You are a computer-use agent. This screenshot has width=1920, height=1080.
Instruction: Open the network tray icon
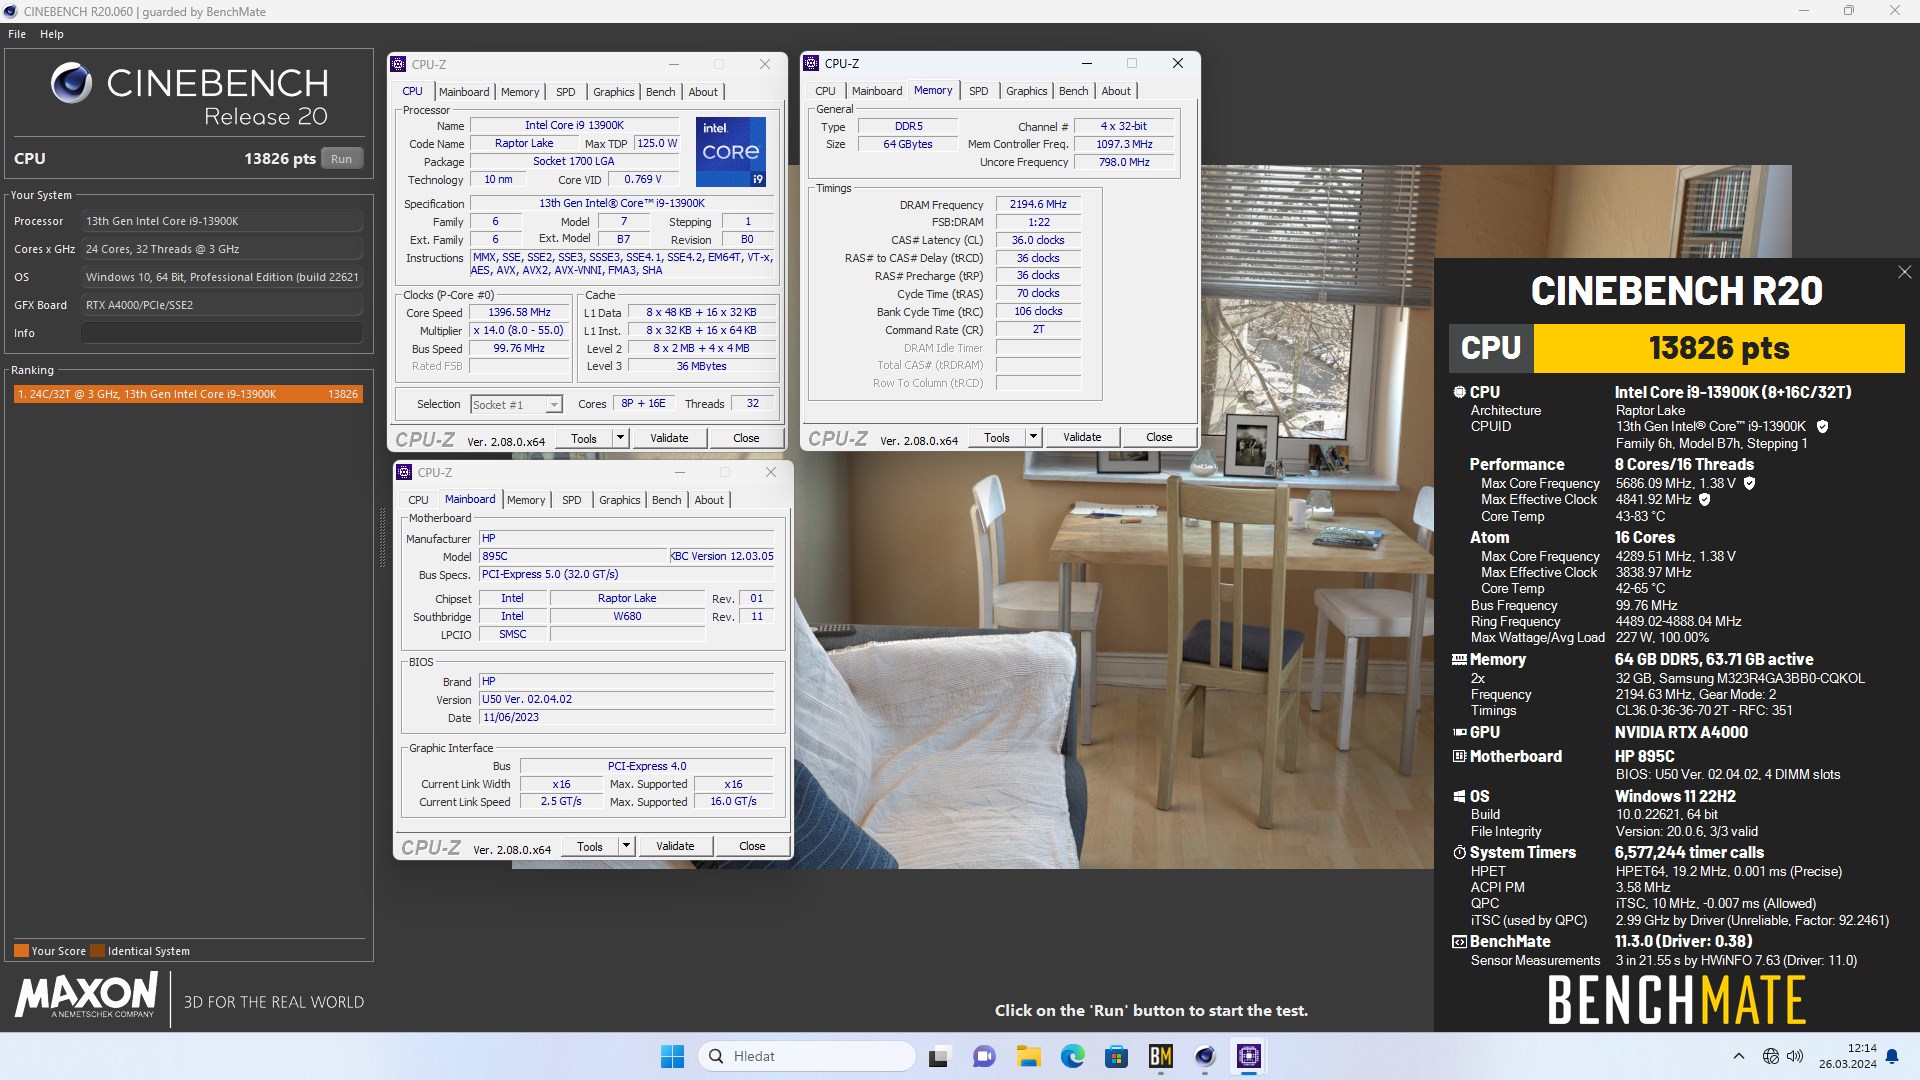pyautogui.click(x=1771, y=1056)
